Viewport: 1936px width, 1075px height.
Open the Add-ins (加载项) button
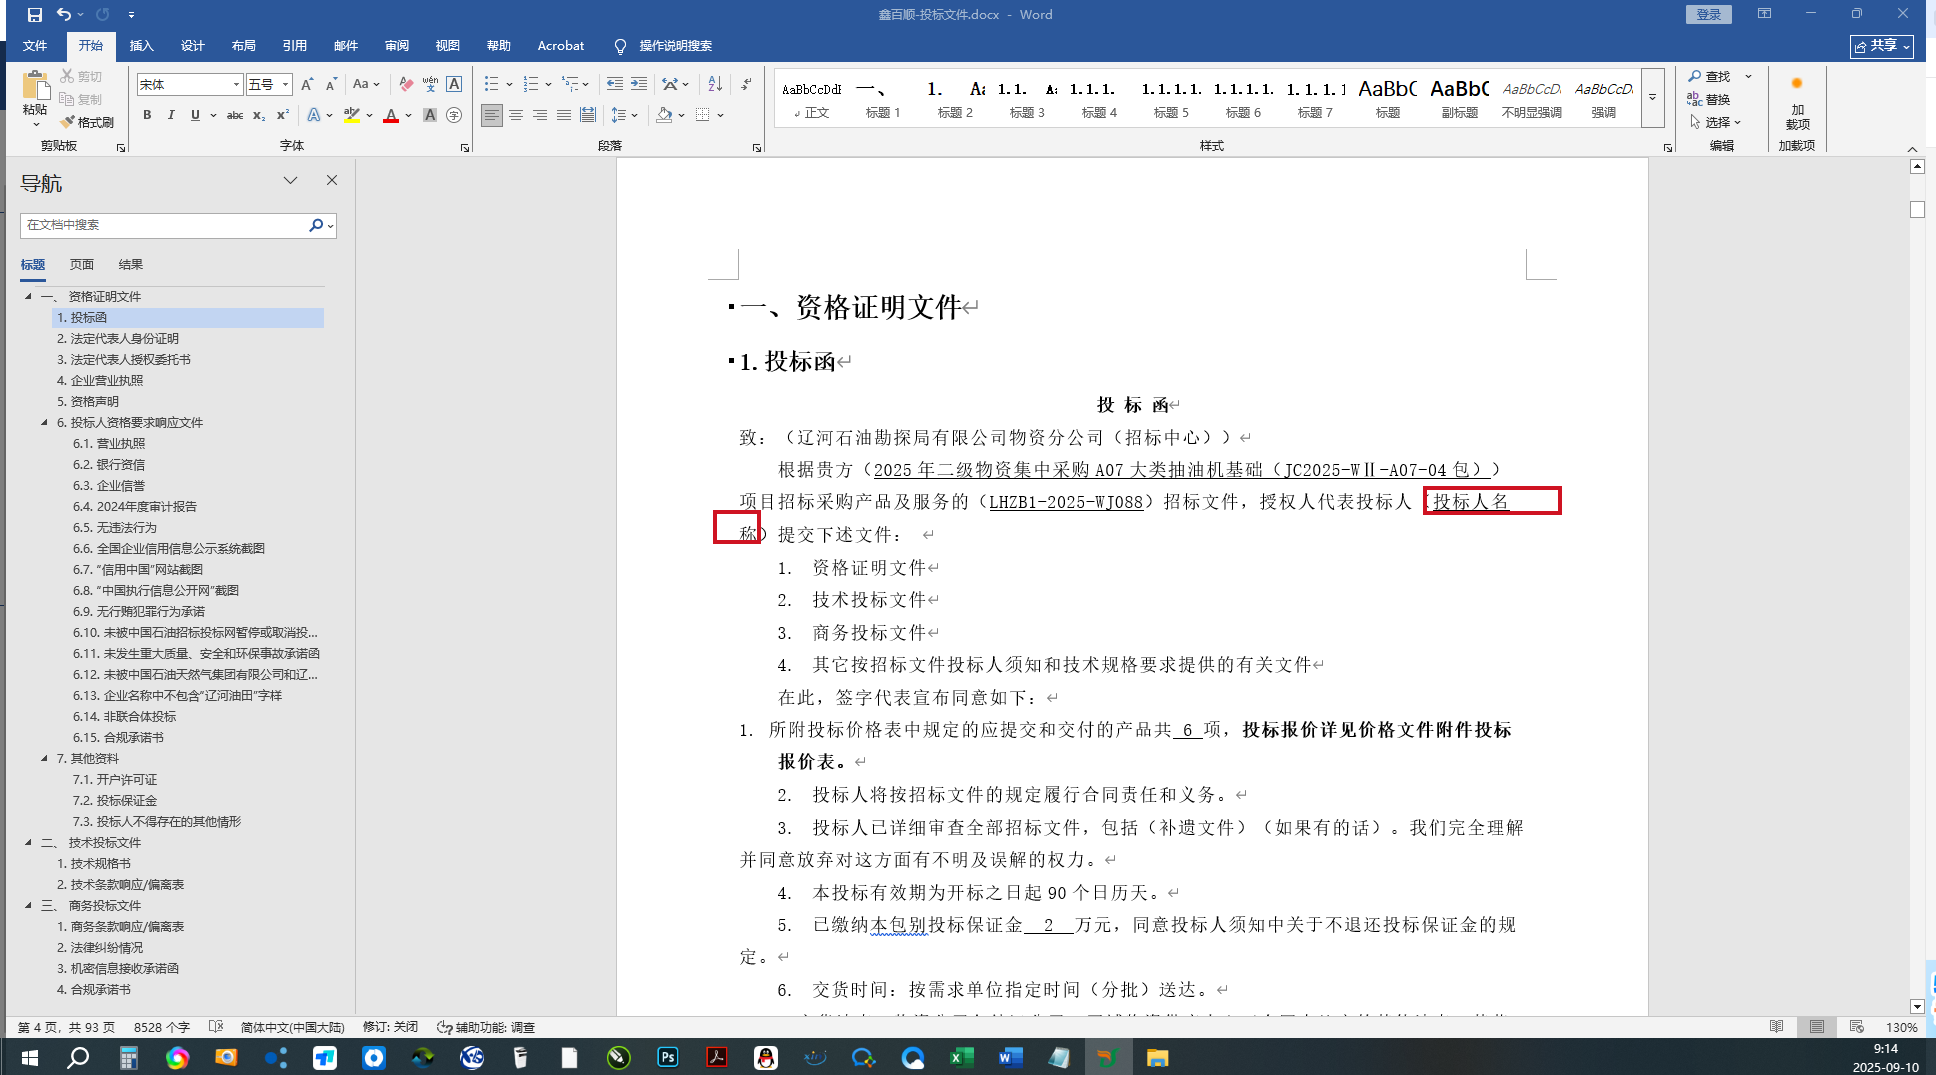click(x=1797, y=103)
